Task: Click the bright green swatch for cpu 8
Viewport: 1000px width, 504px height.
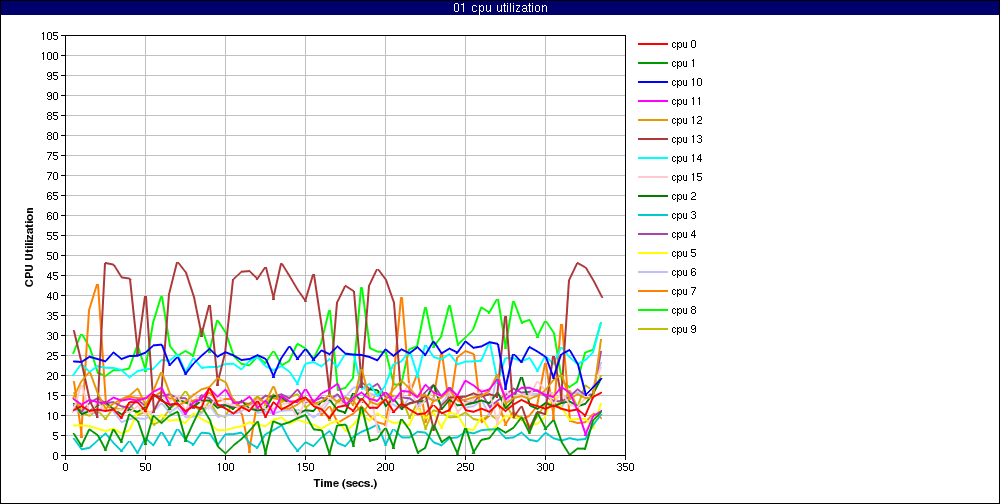Action: pos(653,310)
